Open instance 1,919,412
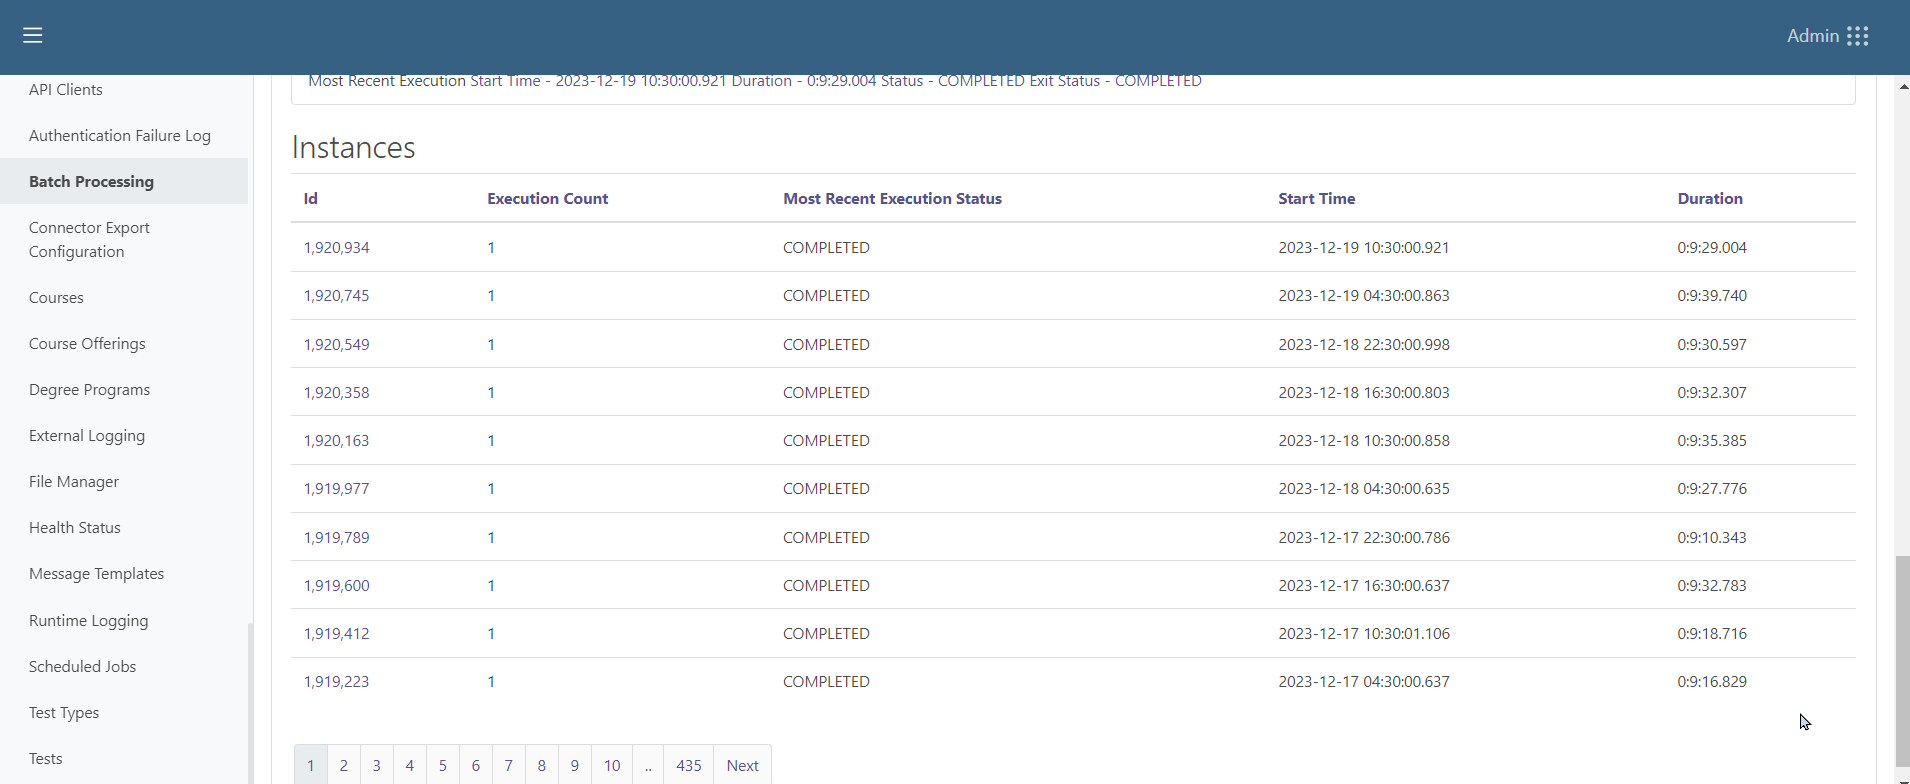Viewport: 1910px width, 784px height. tap(337, 634)
